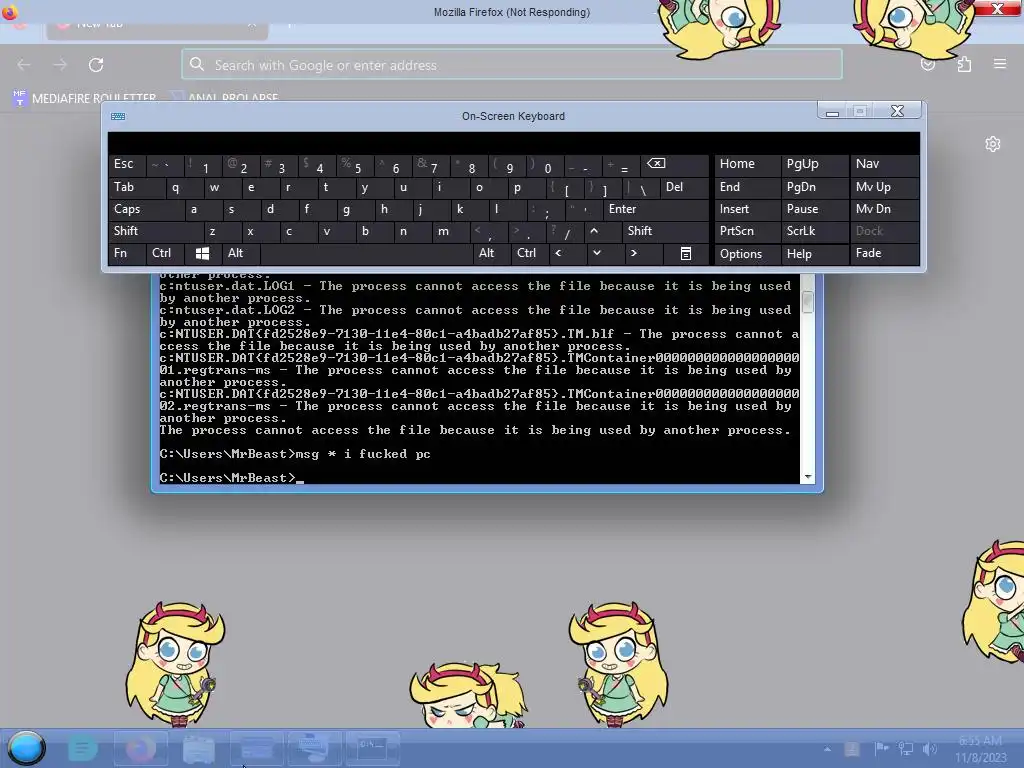Viewport: 1024px width, 768px height.
Task: Toggle the left Ctrl key
Action: 164,253
